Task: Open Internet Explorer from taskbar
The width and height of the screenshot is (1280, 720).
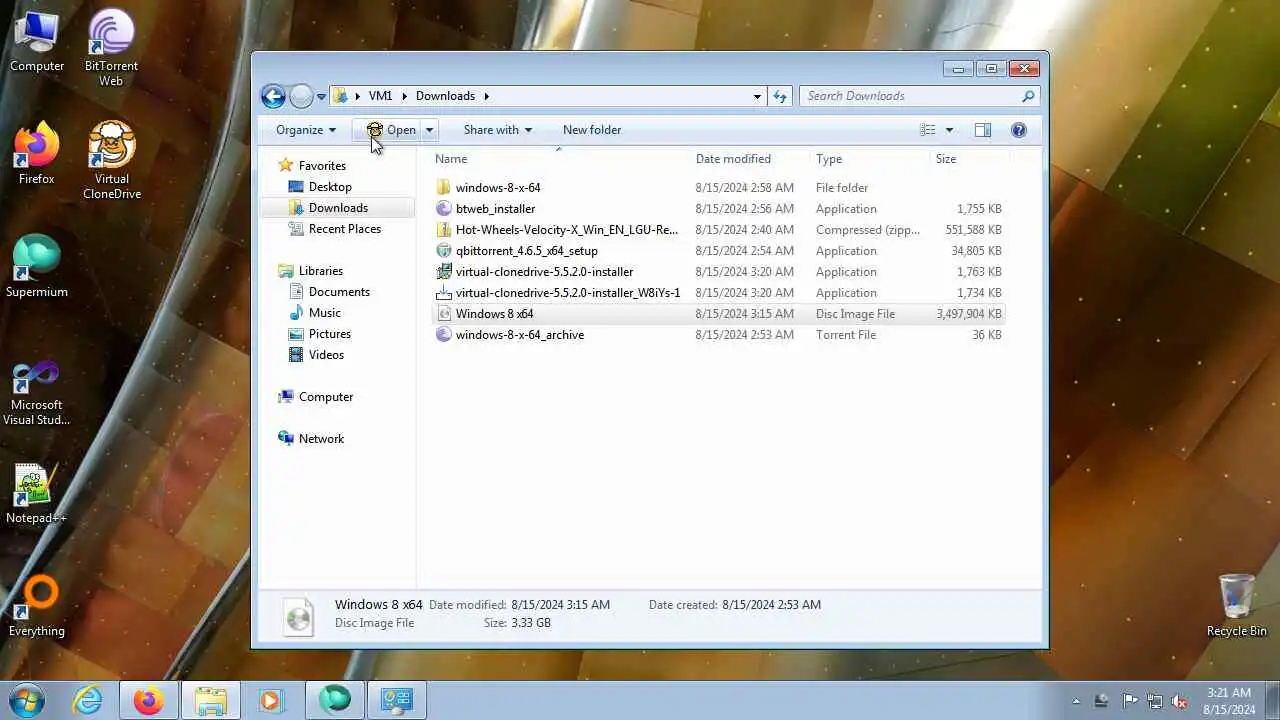Action: click(x=88, y=700)
